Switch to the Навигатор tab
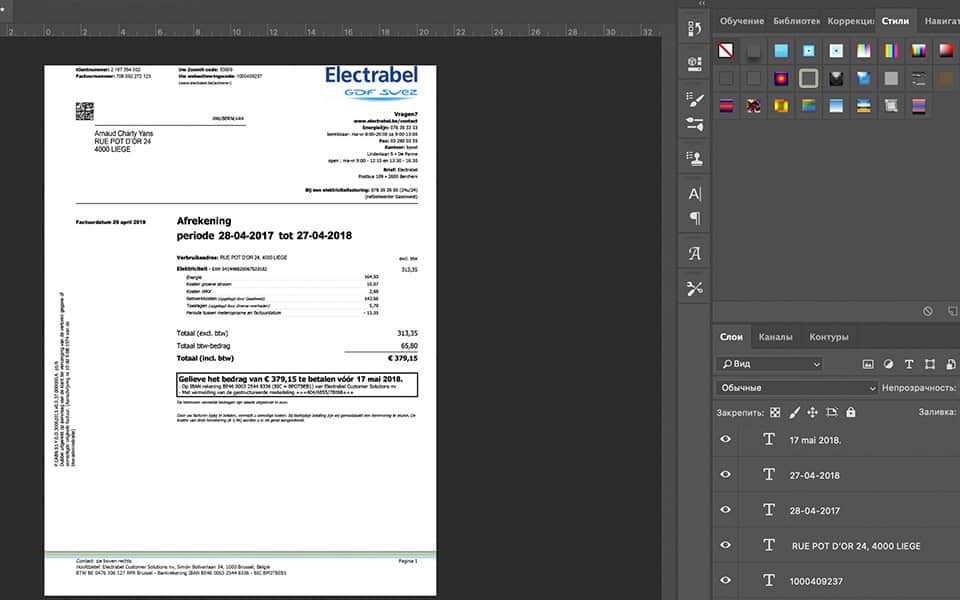This screenshot has width=960, height=600. [942, 21]
